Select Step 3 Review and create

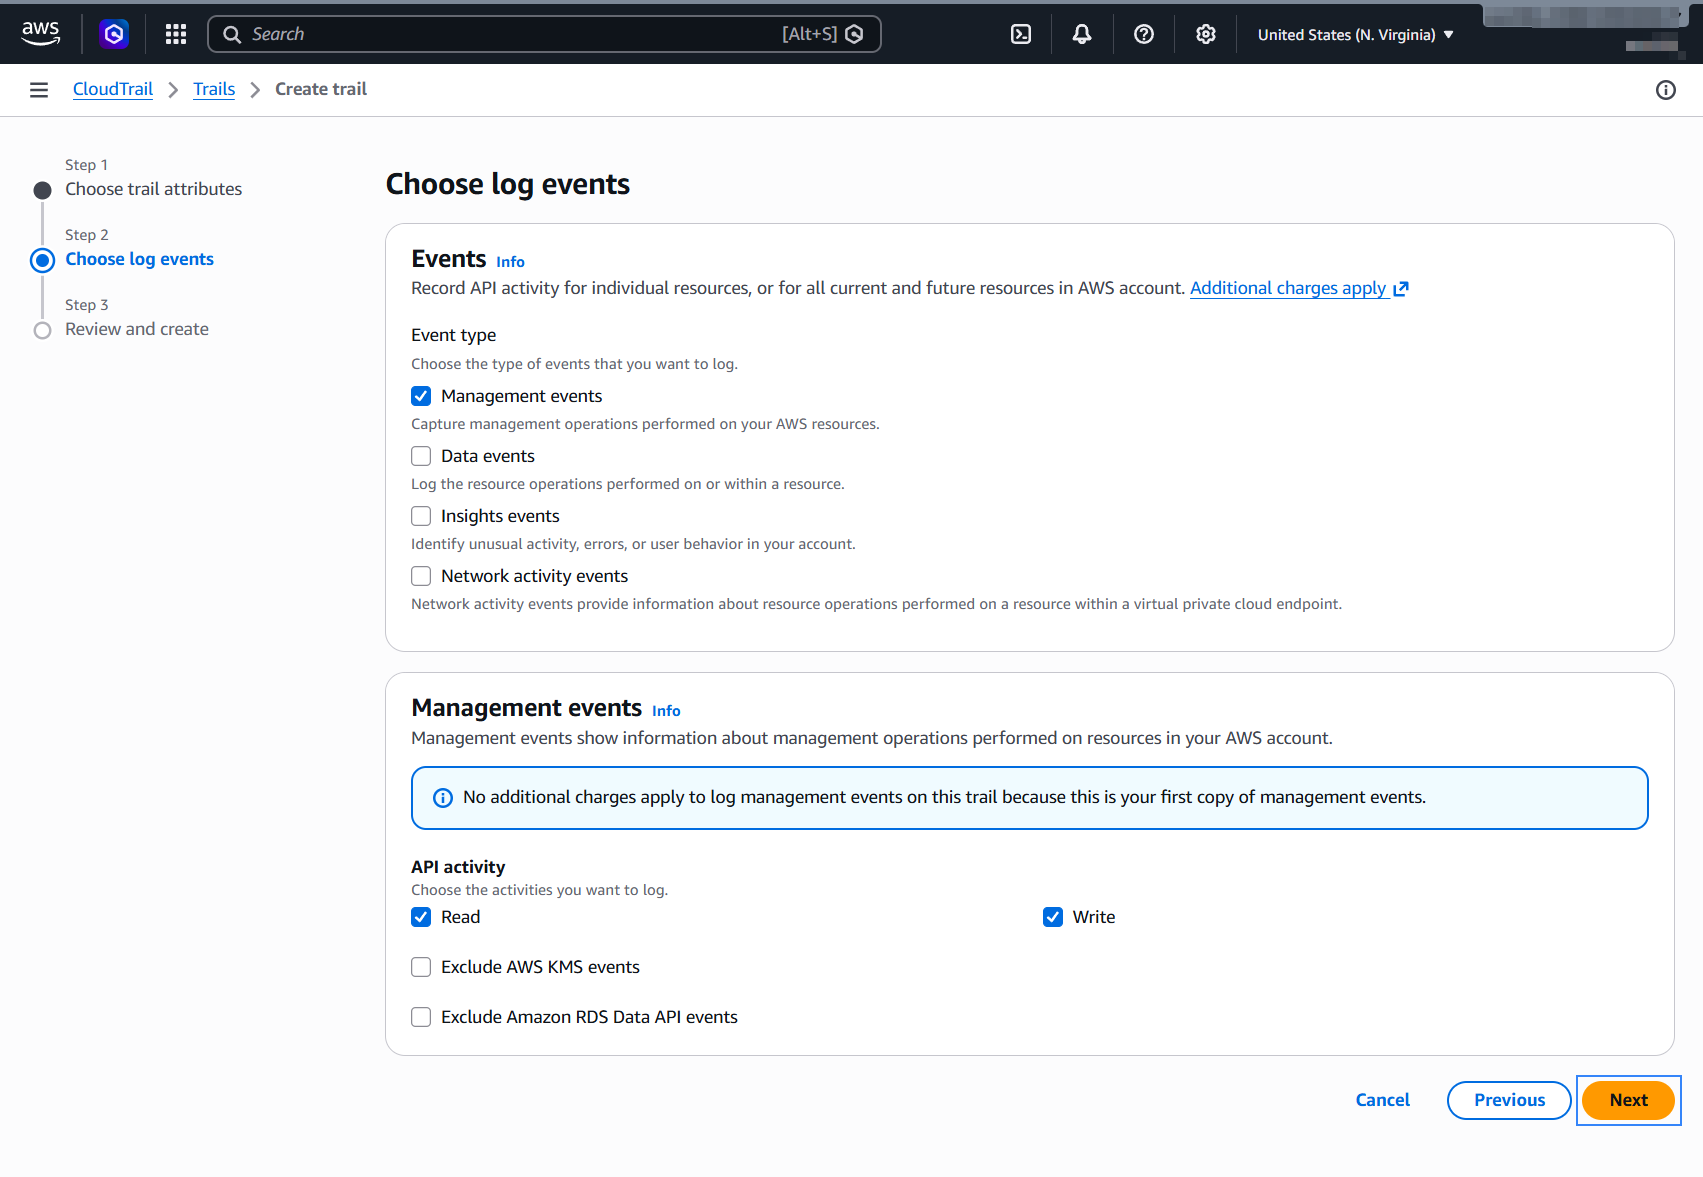point(137,329)
